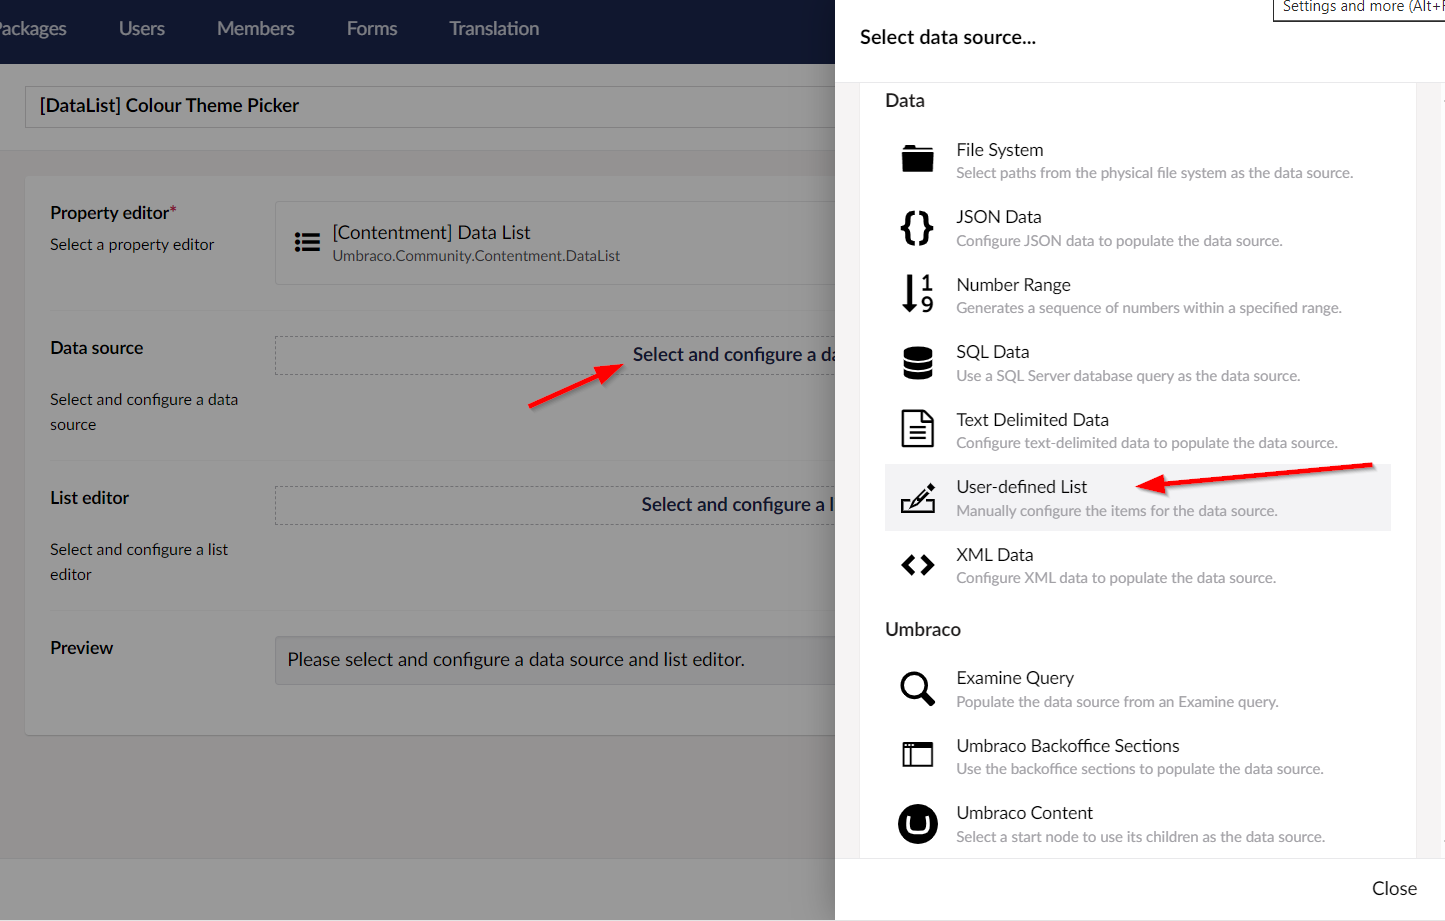Click the Umbraco Backoffice Sections window icon

pos(917,755)
